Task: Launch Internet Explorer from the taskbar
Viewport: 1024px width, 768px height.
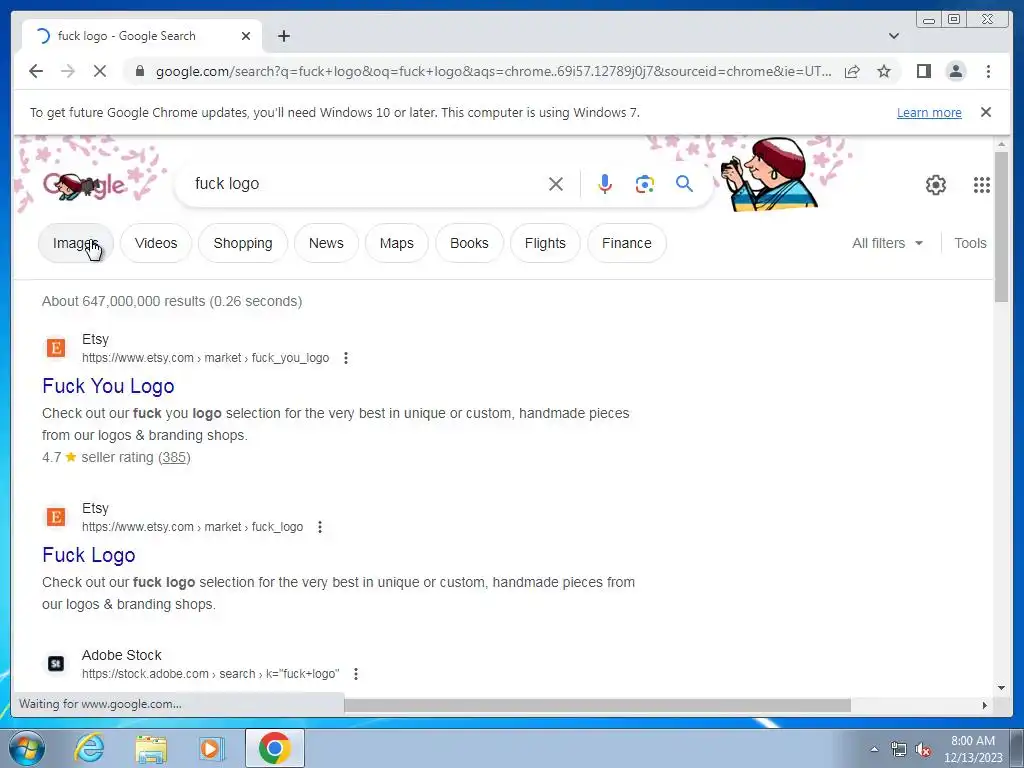Action: point(89,748)
